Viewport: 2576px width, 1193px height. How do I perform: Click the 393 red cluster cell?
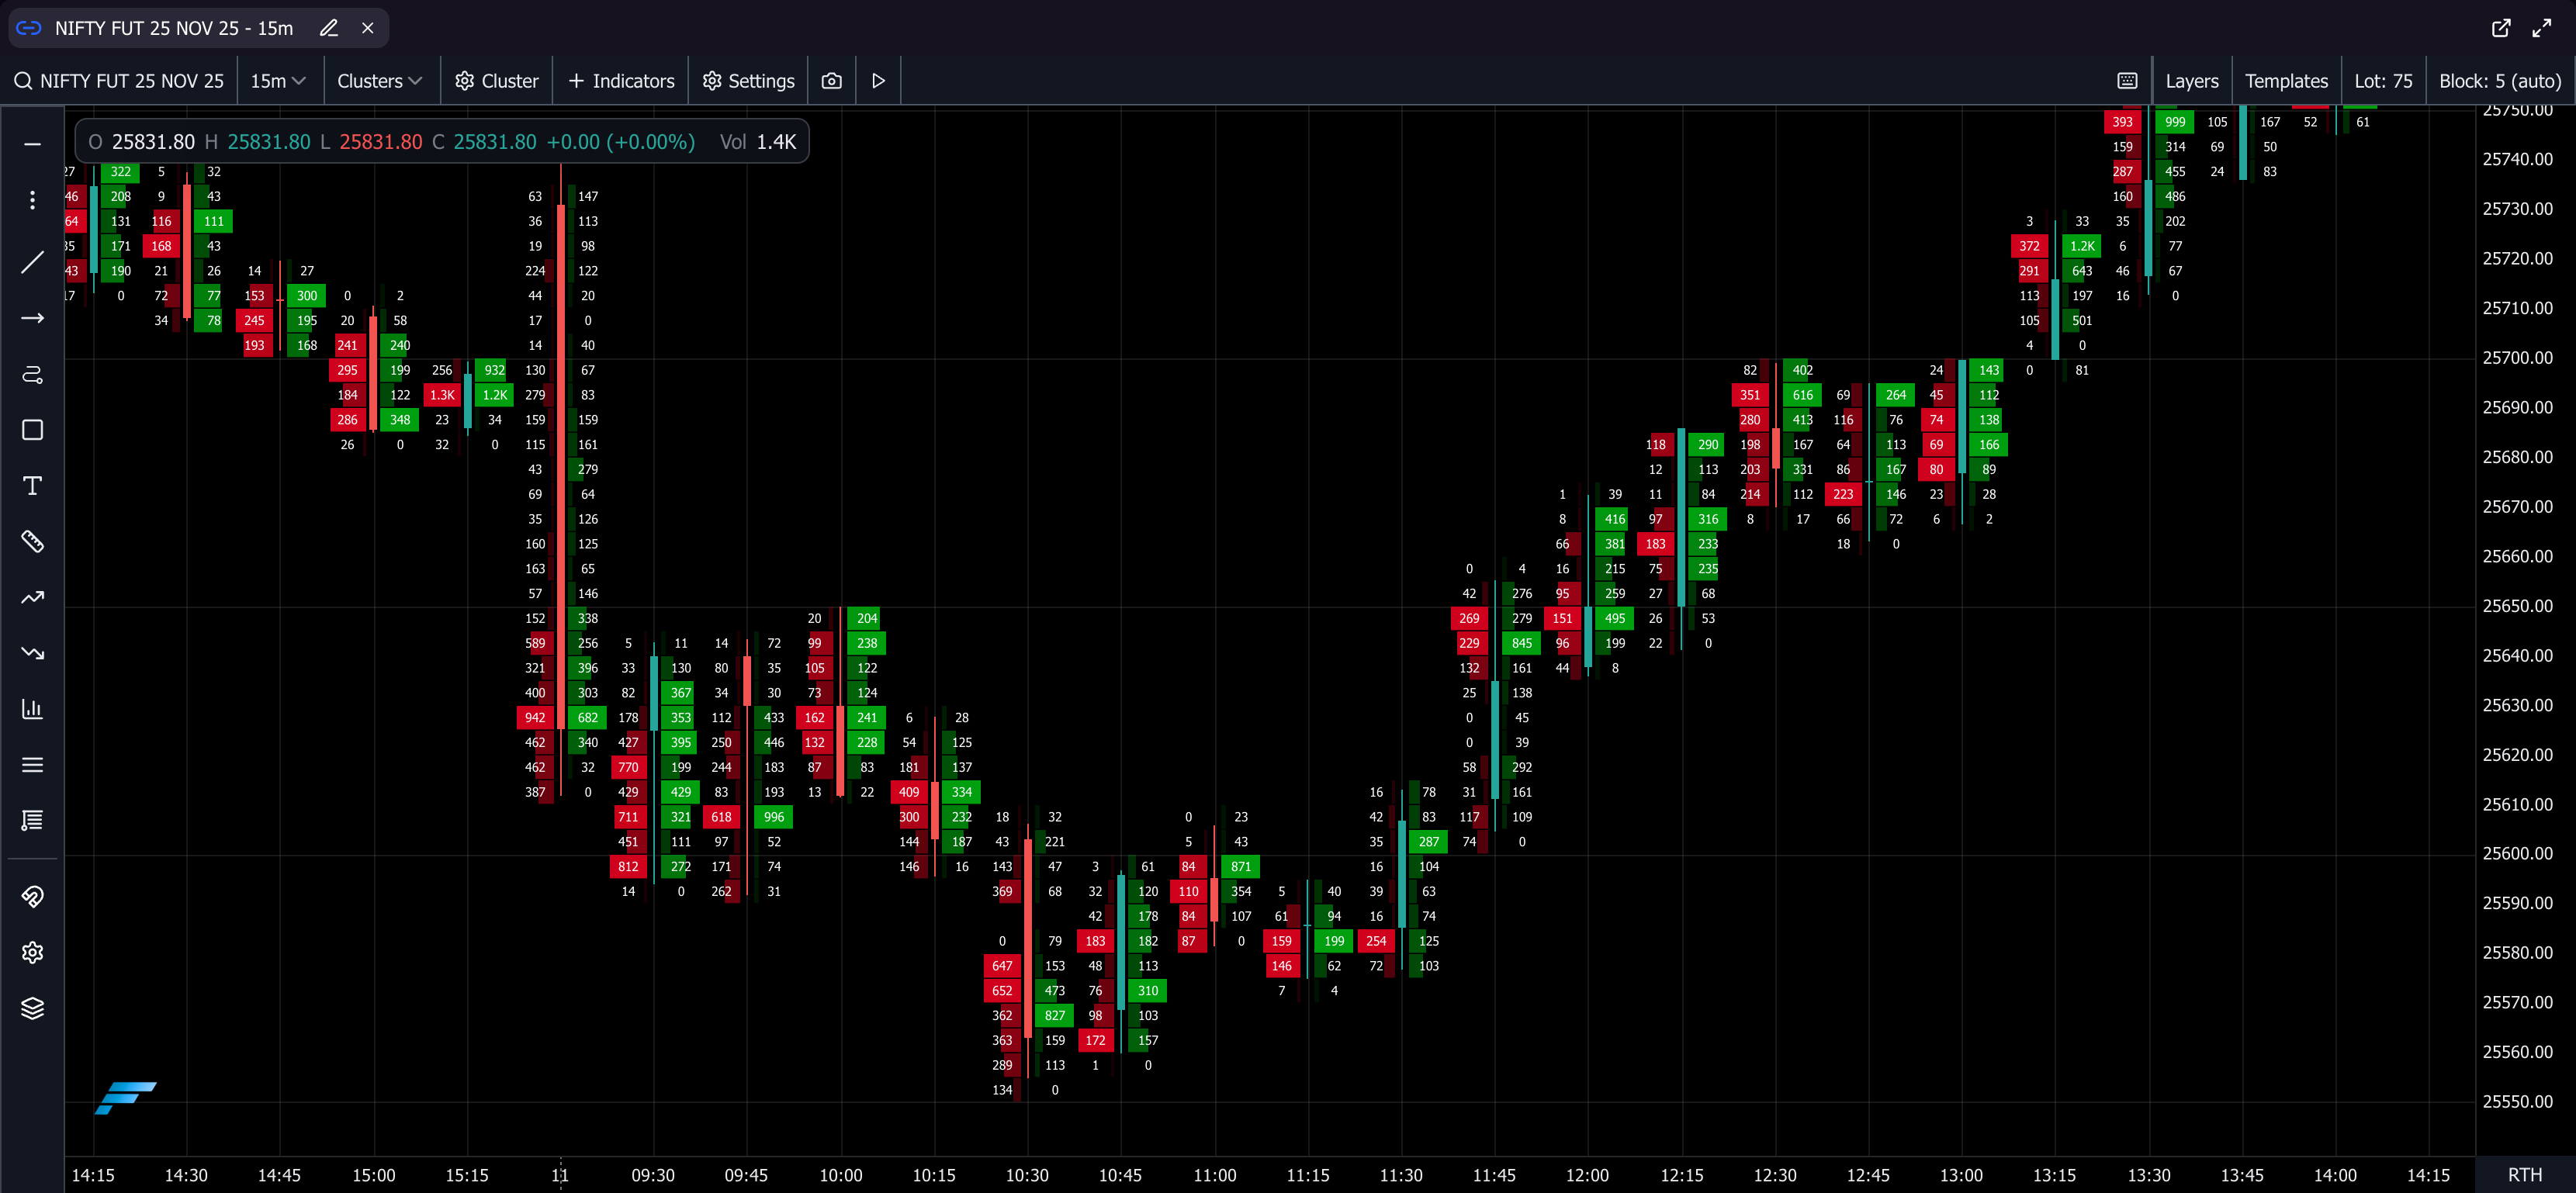coord(2122,122)
